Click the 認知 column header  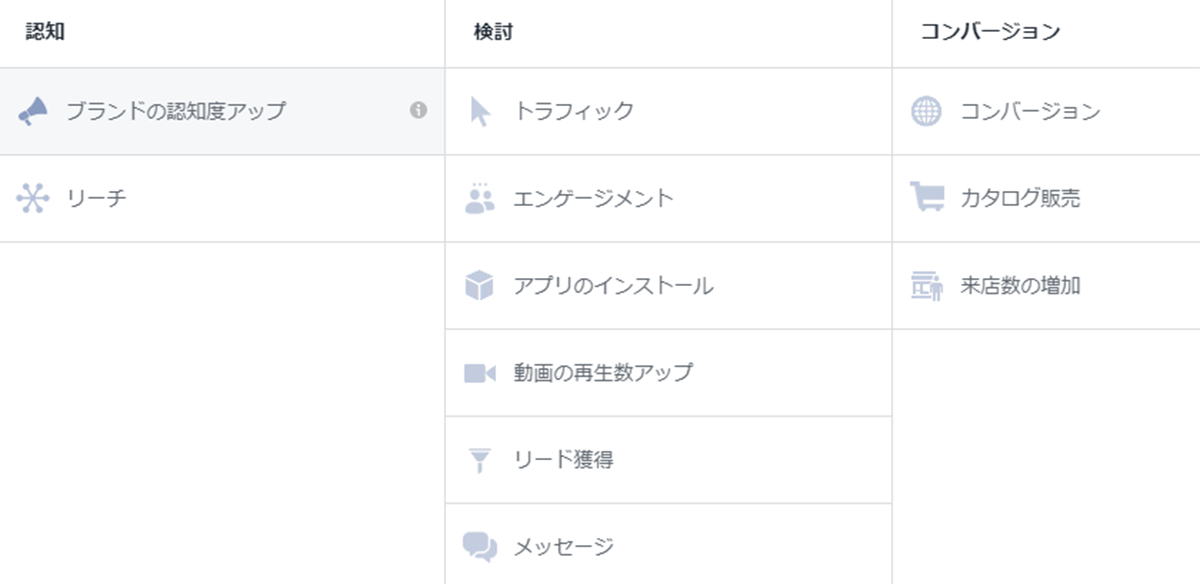(x=46, y=32)
